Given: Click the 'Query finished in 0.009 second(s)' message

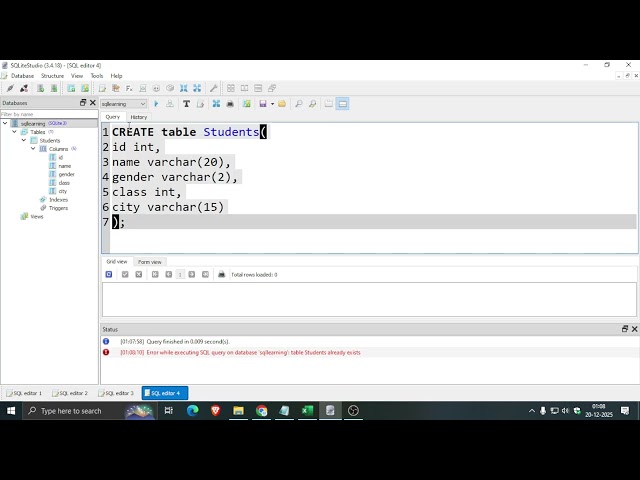Looking at the screenshot, I should 188,342.
